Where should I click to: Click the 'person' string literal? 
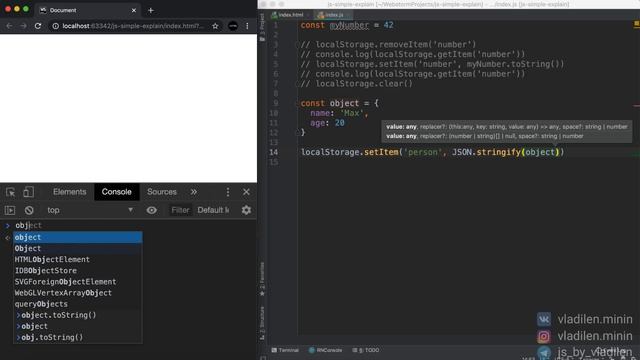click(423, 152)
